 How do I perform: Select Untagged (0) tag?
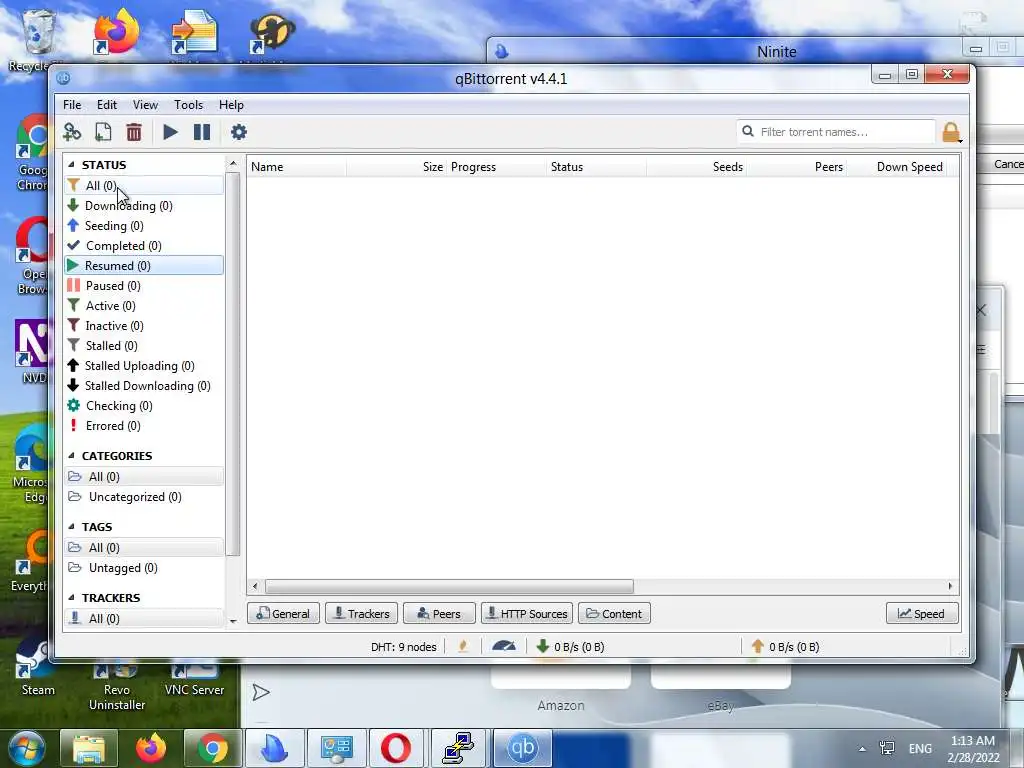[144, 568]
